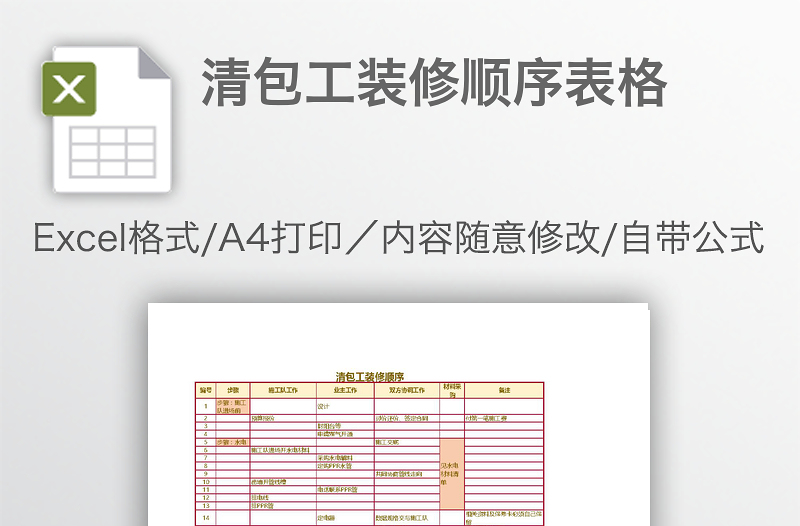
Task: Click row number 3 cell
Action: click(206, 426)
